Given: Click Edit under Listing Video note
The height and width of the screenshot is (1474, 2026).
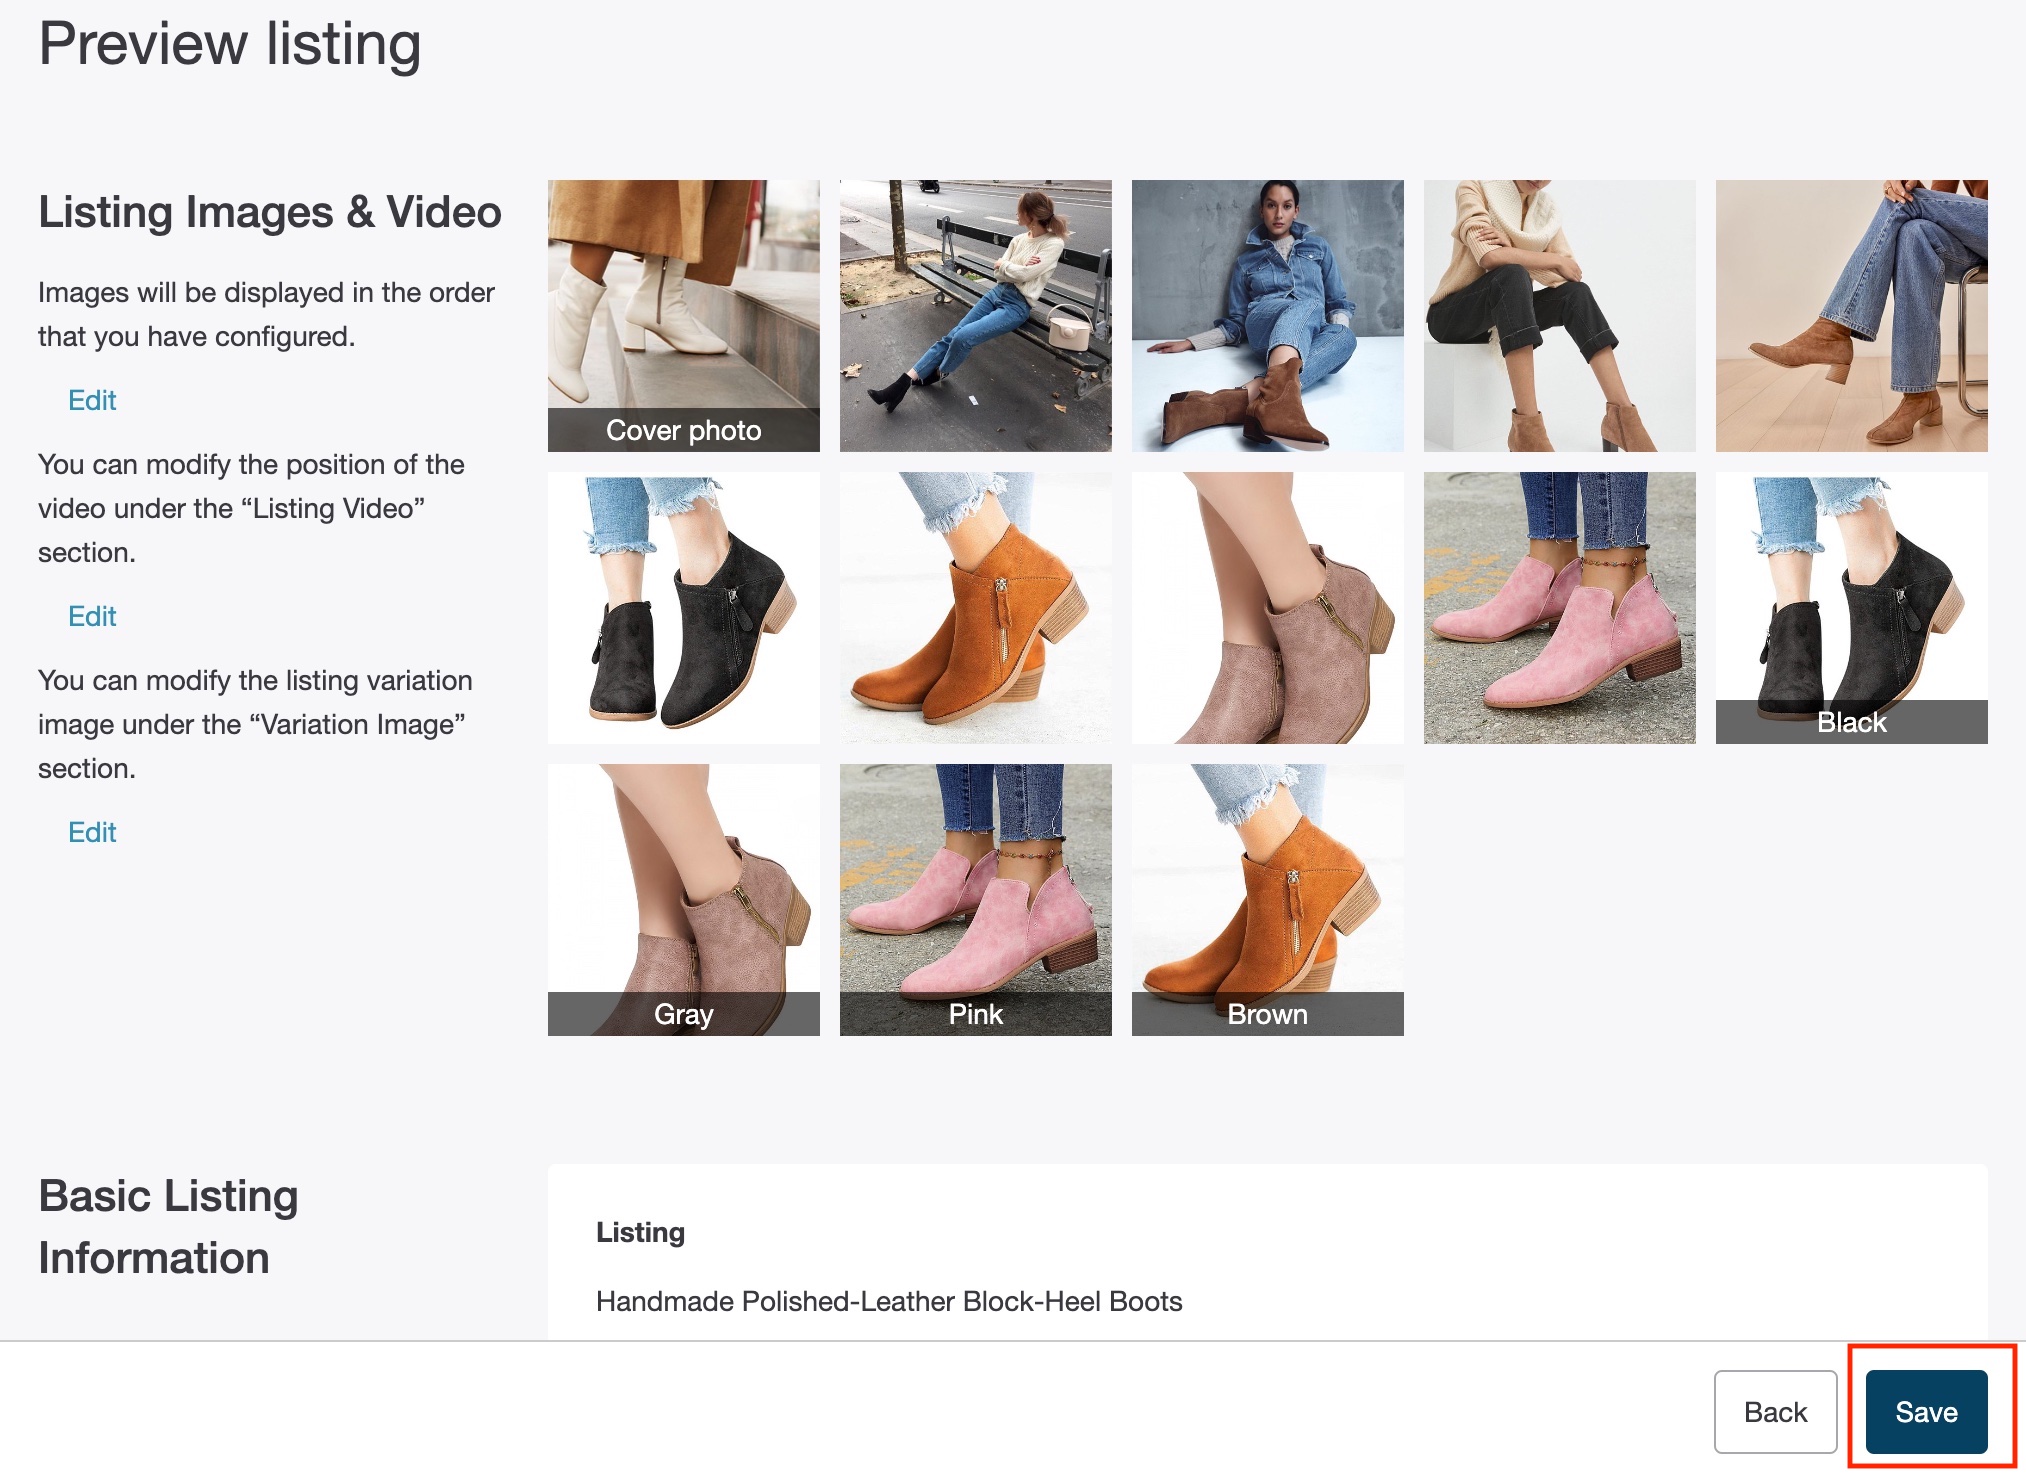Looking at the screenshot, I should pyautogui.click(x=92, y=616).
